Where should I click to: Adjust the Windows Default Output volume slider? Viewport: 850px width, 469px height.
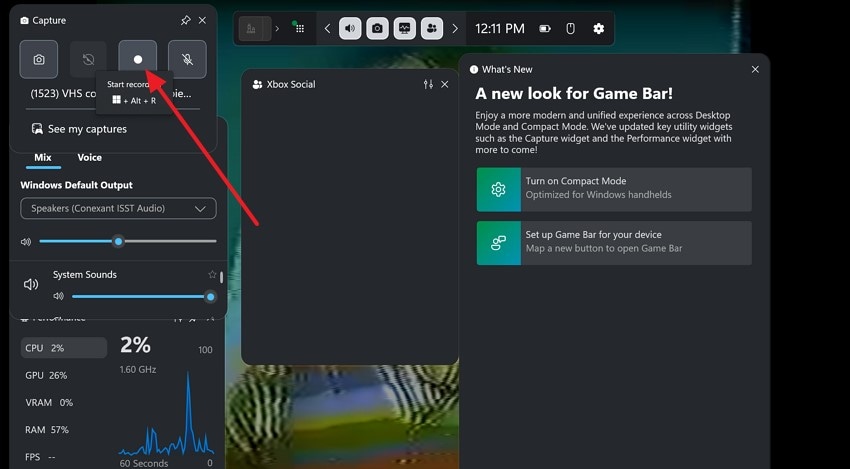click(x=128, y=241)
